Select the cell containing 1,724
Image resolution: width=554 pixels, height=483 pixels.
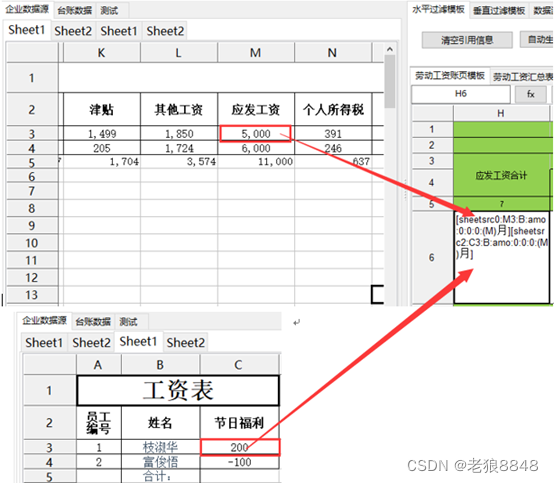[x=179, y=148]
